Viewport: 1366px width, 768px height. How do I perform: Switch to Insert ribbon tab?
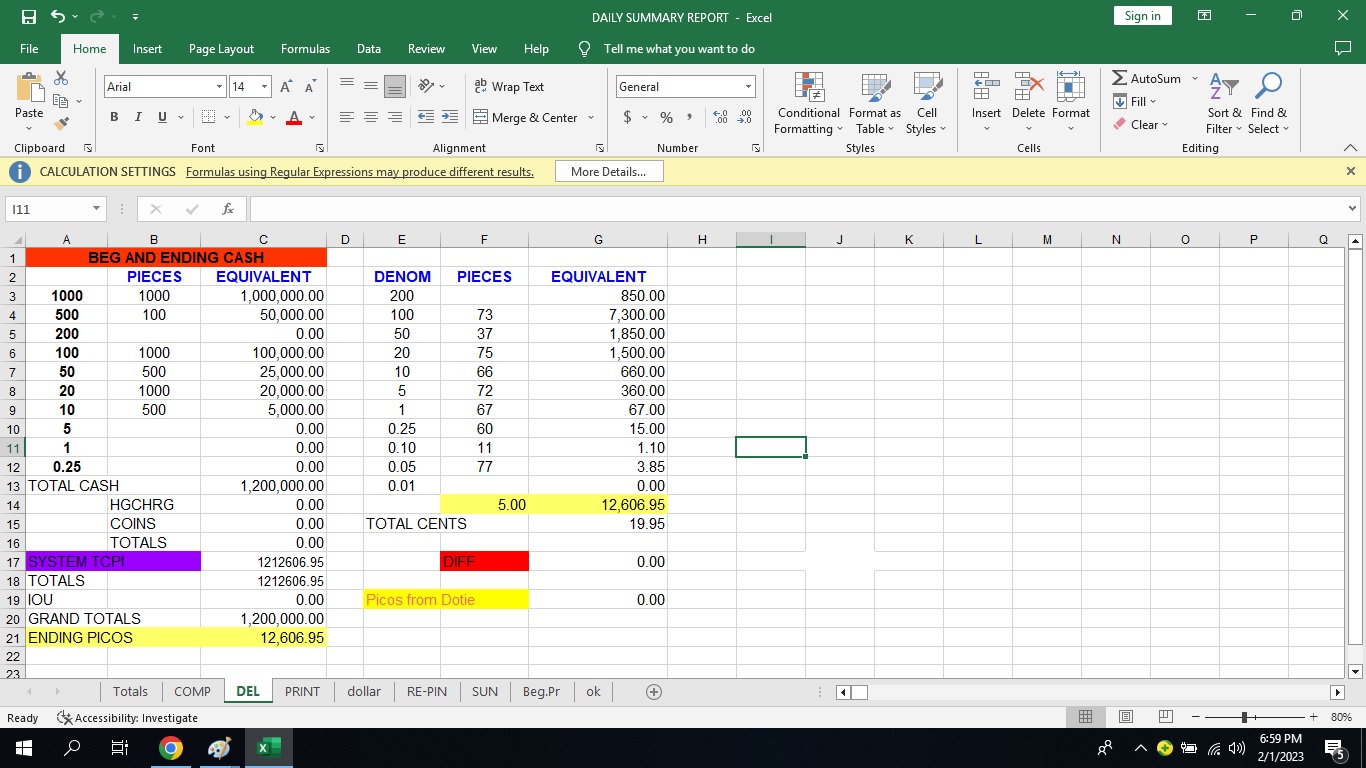(147, 48)
